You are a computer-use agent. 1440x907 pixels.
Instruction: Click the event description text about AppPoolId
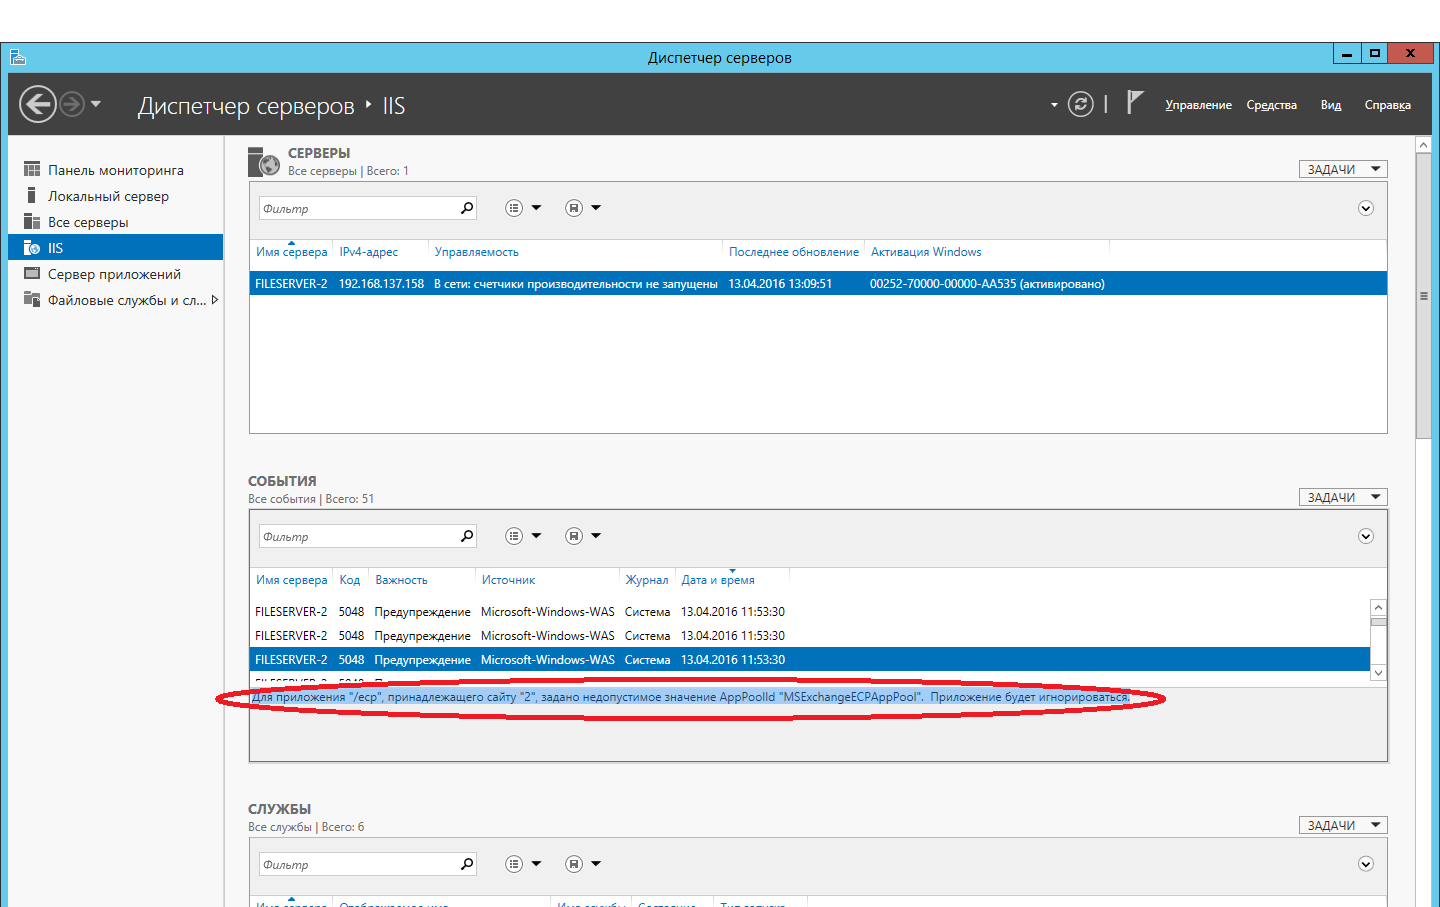pyautogui.click(x=691, y=697)
